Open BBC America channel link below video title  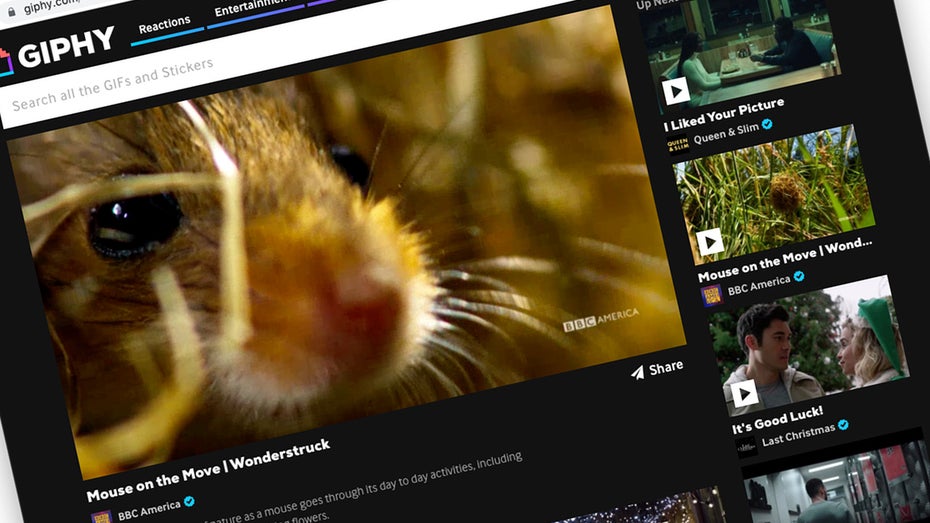[147, 509]
